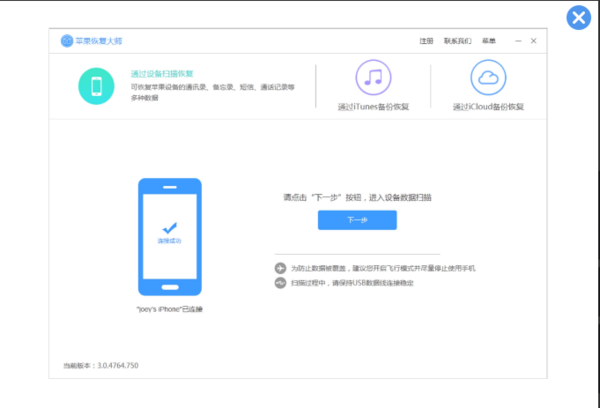Close the overlay with the blue X button
The image size is (600, 408).
[x=578, y=18]
